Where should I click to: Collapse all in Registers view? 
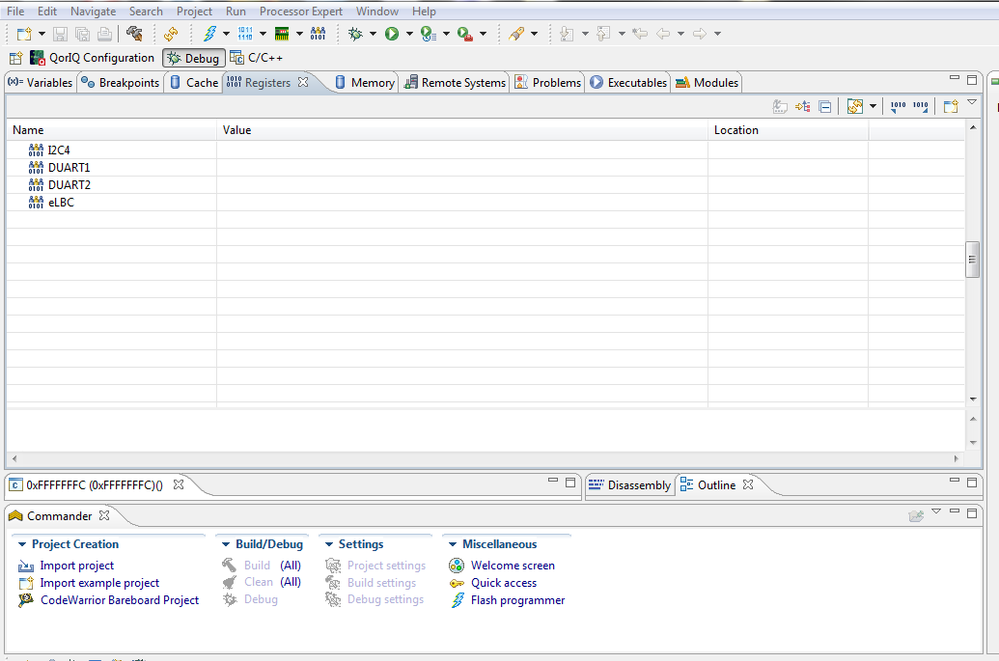coord(825,106)
